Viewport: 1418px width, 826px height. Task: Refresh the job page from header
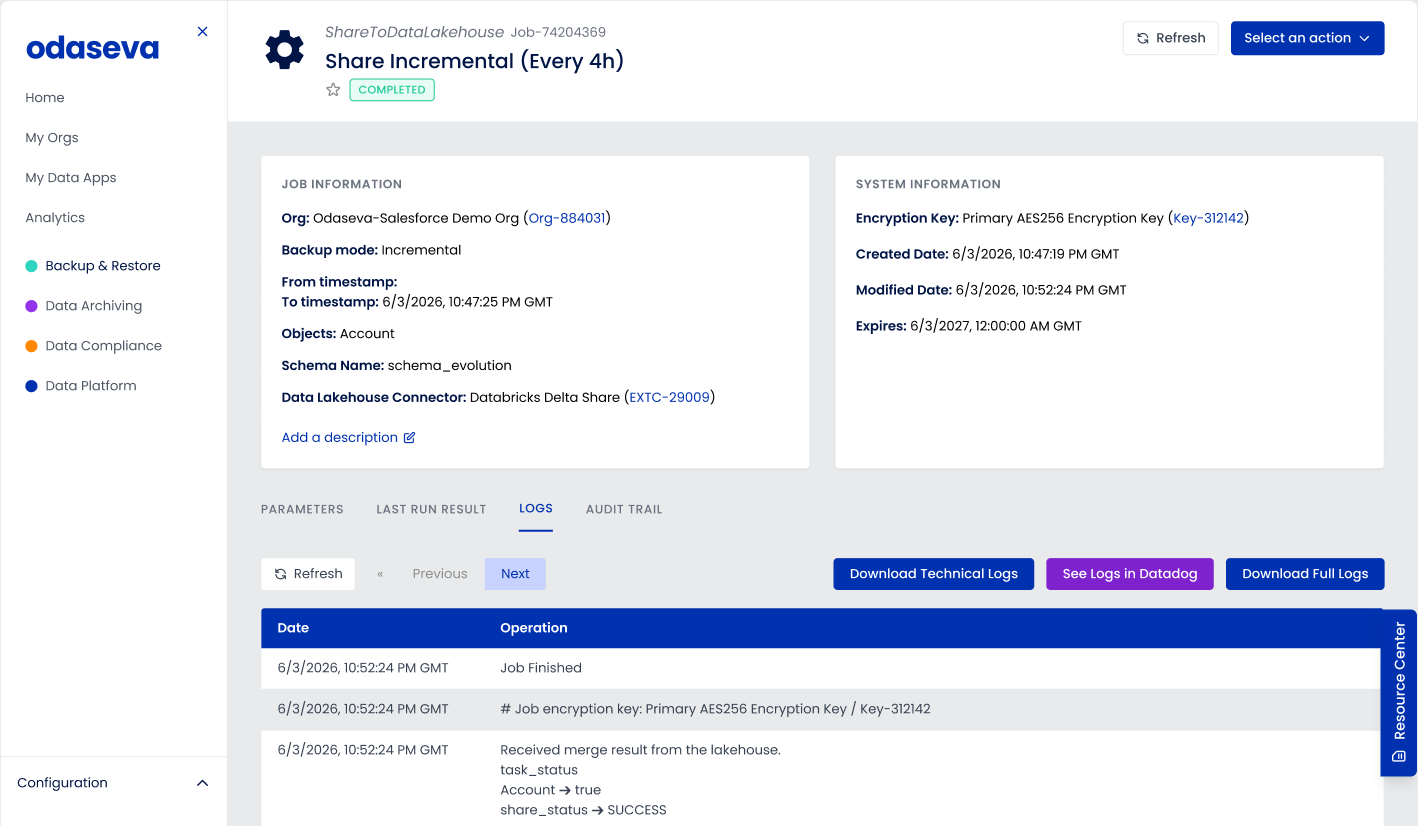point(1171,38)
